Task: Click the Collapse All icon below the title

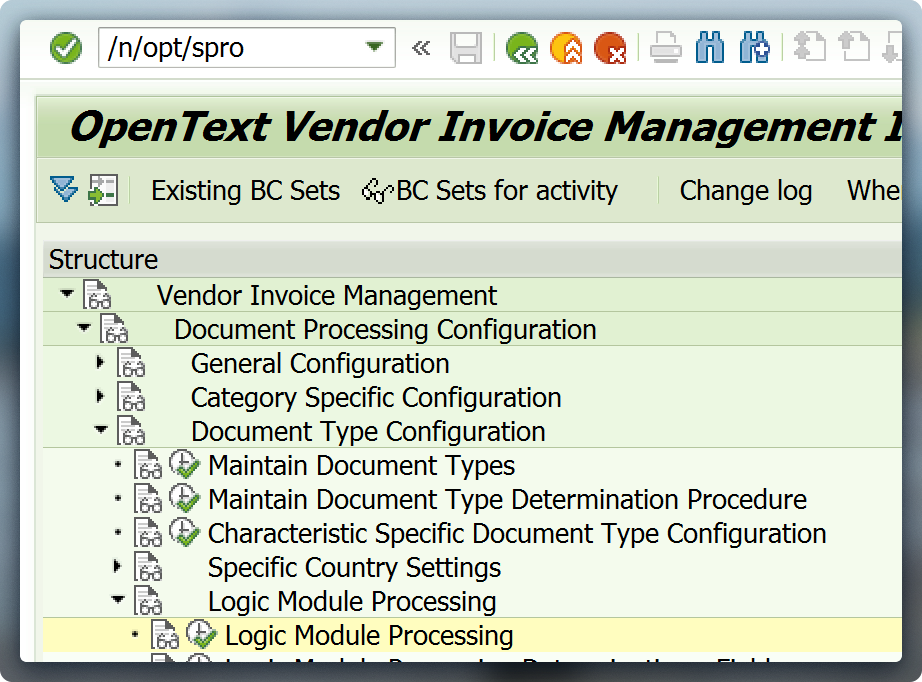Action: pyautogui.click(x=60, y=190)
